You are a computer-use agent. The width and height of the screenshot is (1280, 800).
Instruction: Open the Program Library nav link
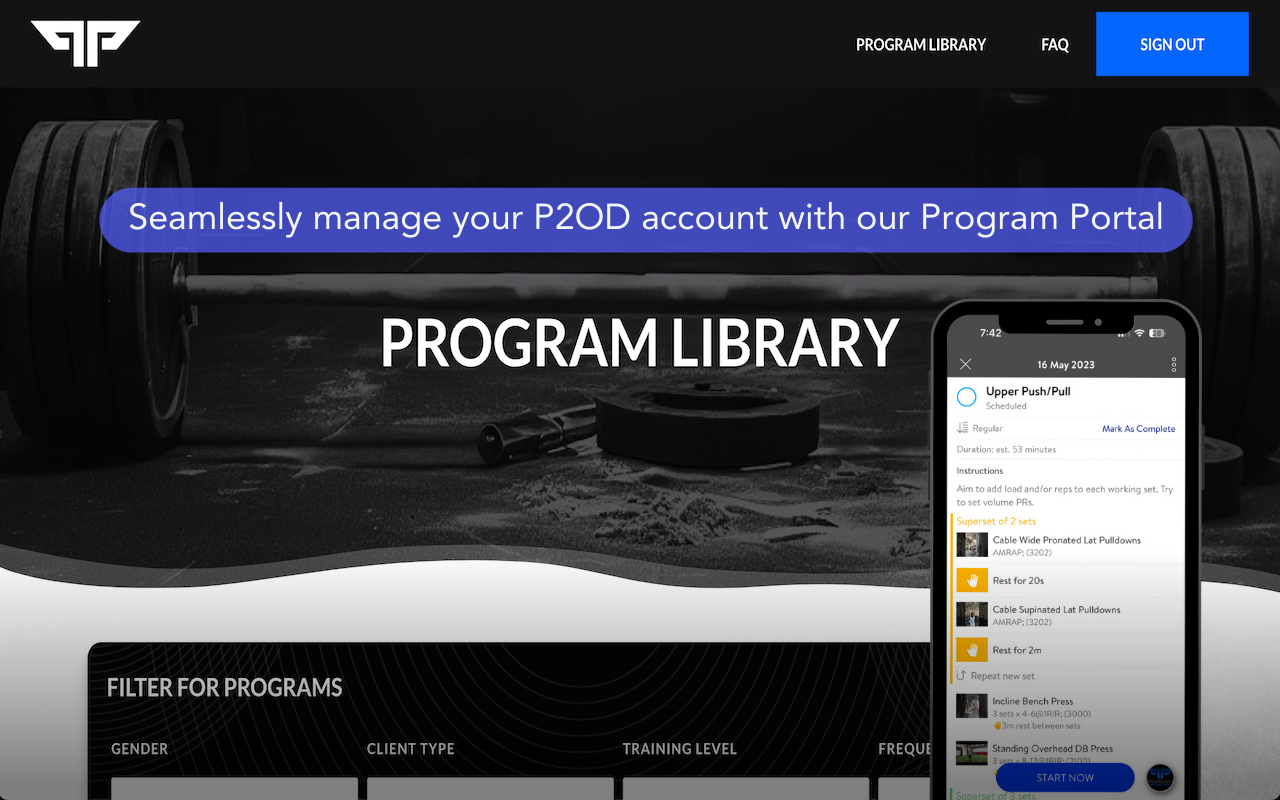(x=921, y=45)
